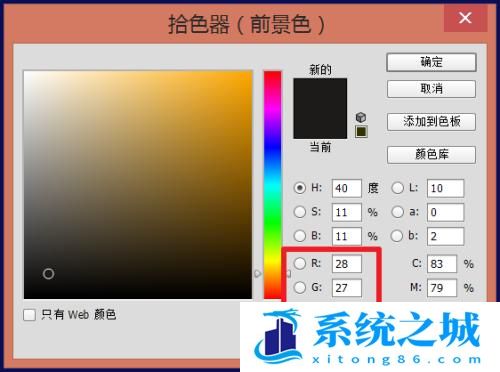Select the R red radio button
Image resolution: width=500 pixels, height=372 pixels.
(300, 264)
